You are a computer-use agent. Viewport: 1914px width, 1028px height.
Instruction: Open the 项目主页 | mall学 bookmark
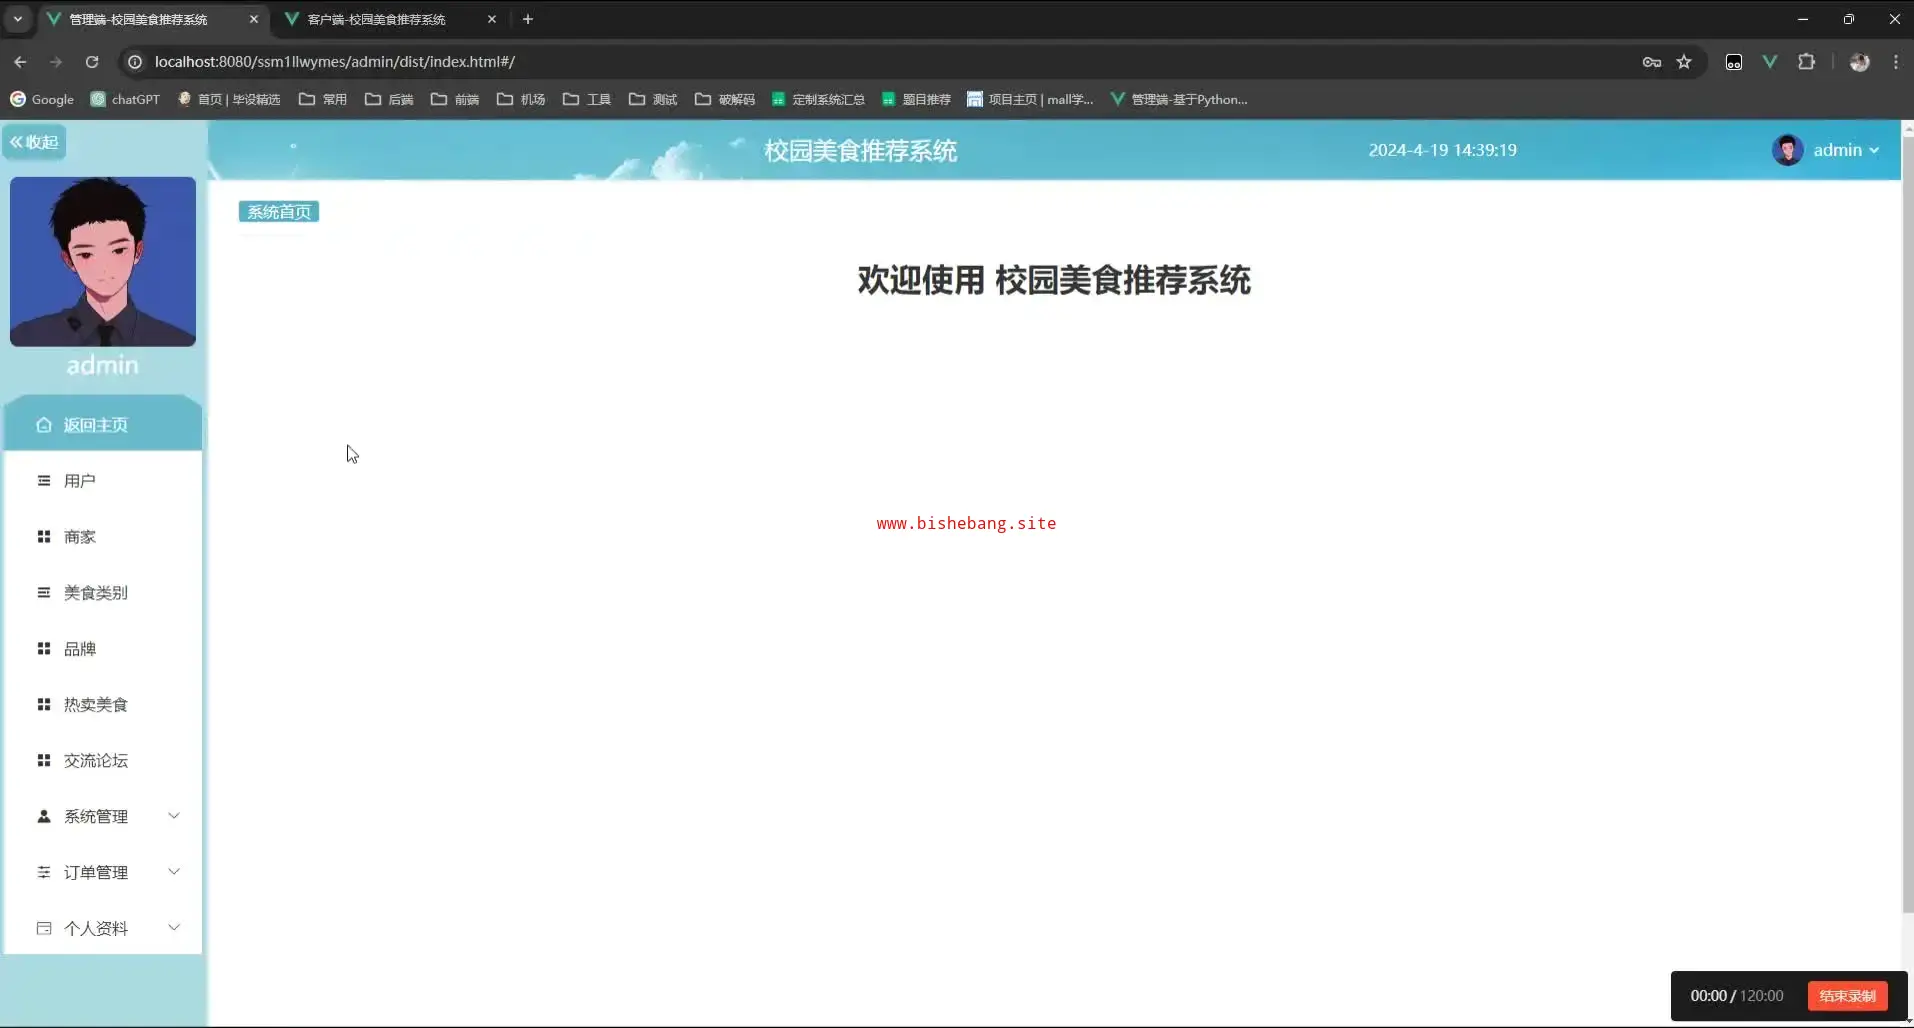1030,99
